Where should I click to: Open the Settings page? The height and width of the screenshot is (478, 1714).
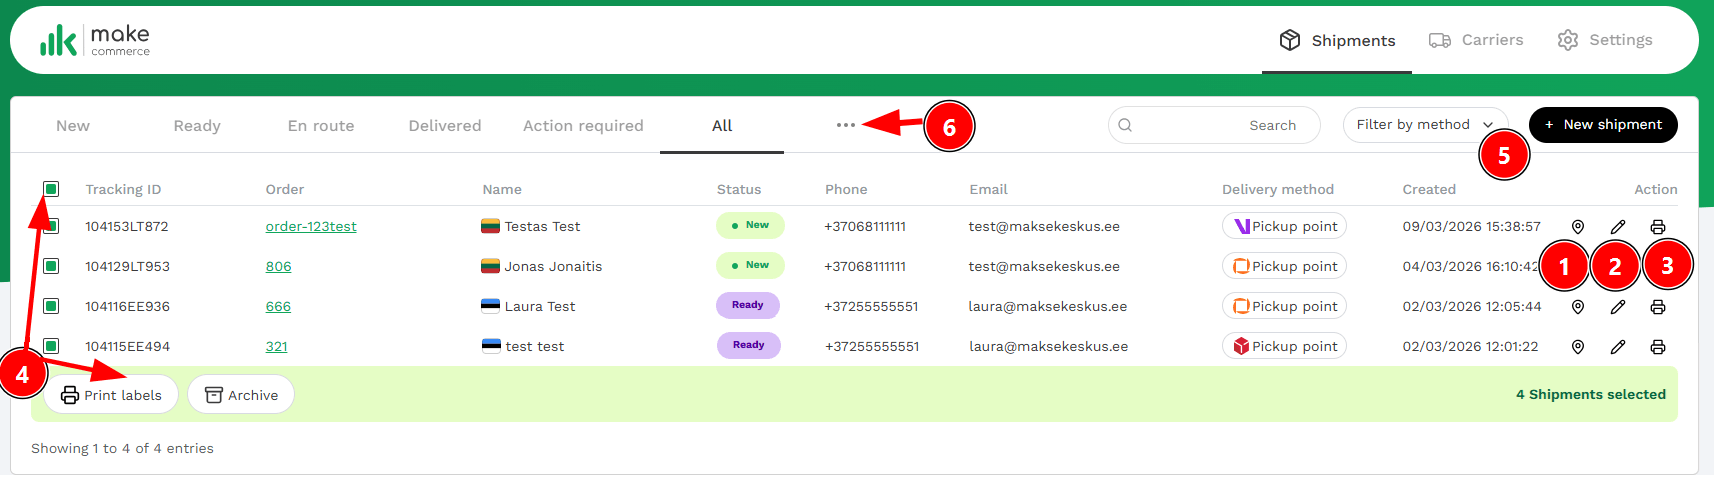pyautogui.click(x=1605, y=40)
